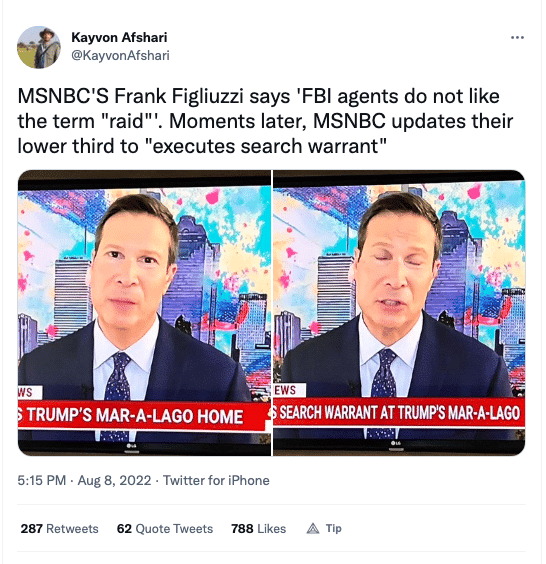
Task: Open the @KayvonAfshari handle link
Action: click(x=120, y=55)
